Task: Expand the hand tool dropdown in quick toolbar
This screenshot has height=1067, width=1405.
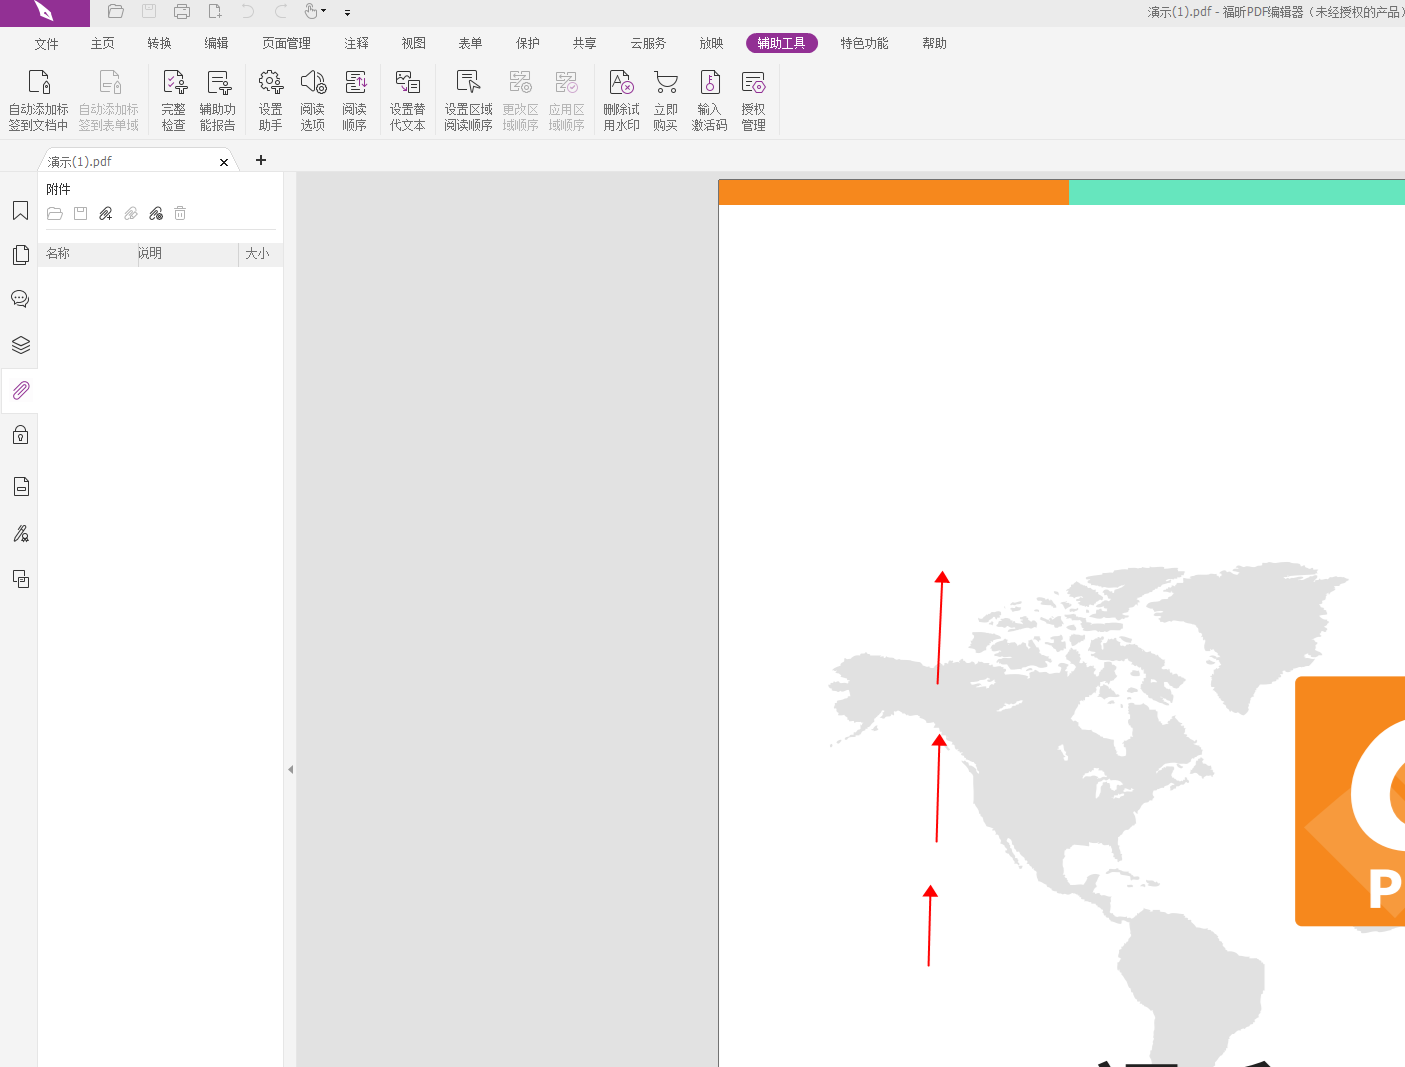Action: pos(324,12)
